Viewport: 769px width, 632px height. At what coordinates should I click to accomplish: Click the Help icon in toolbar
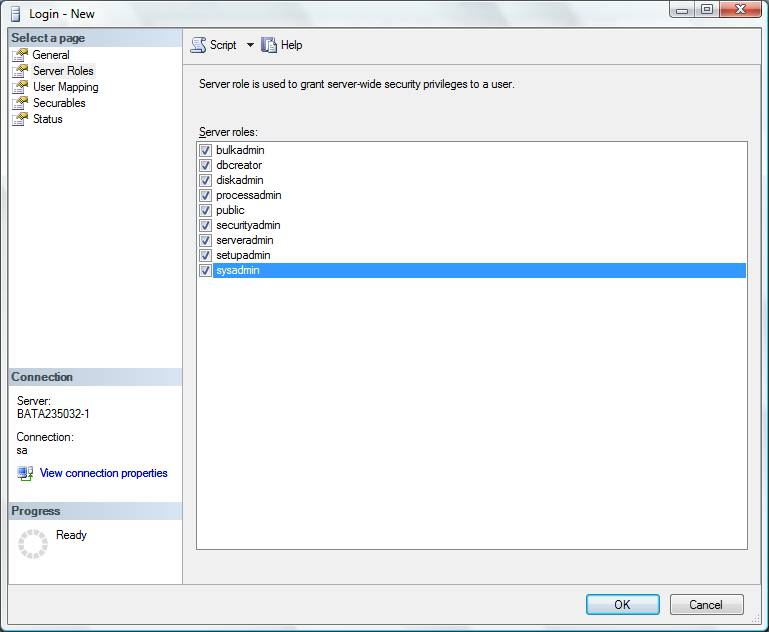point(269,45)
